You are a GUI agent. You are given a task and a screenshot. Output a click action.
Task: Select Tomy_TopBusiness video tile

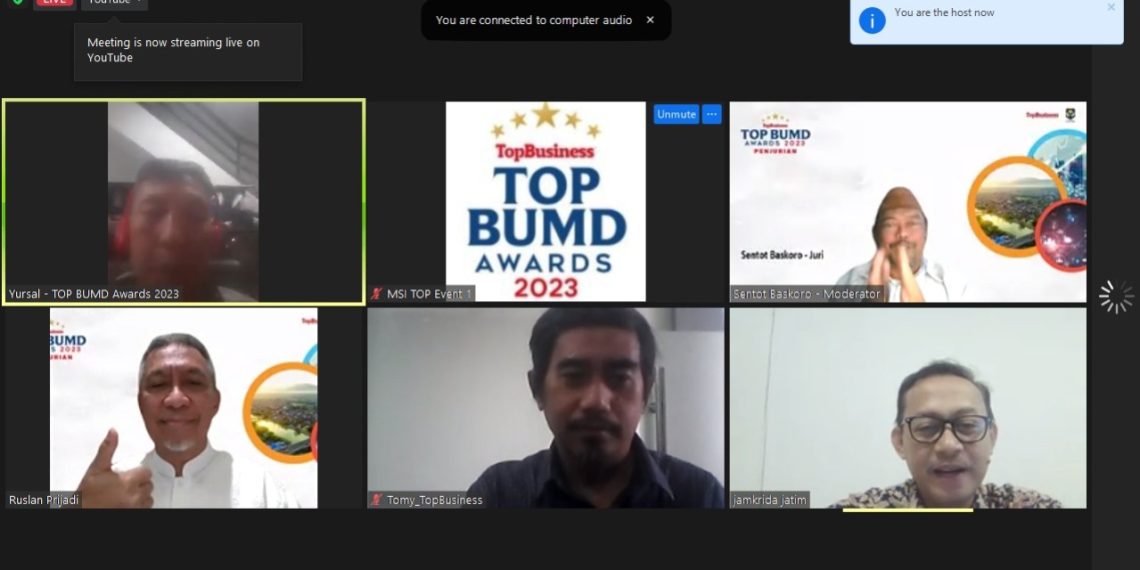click(x=545, y=408)
